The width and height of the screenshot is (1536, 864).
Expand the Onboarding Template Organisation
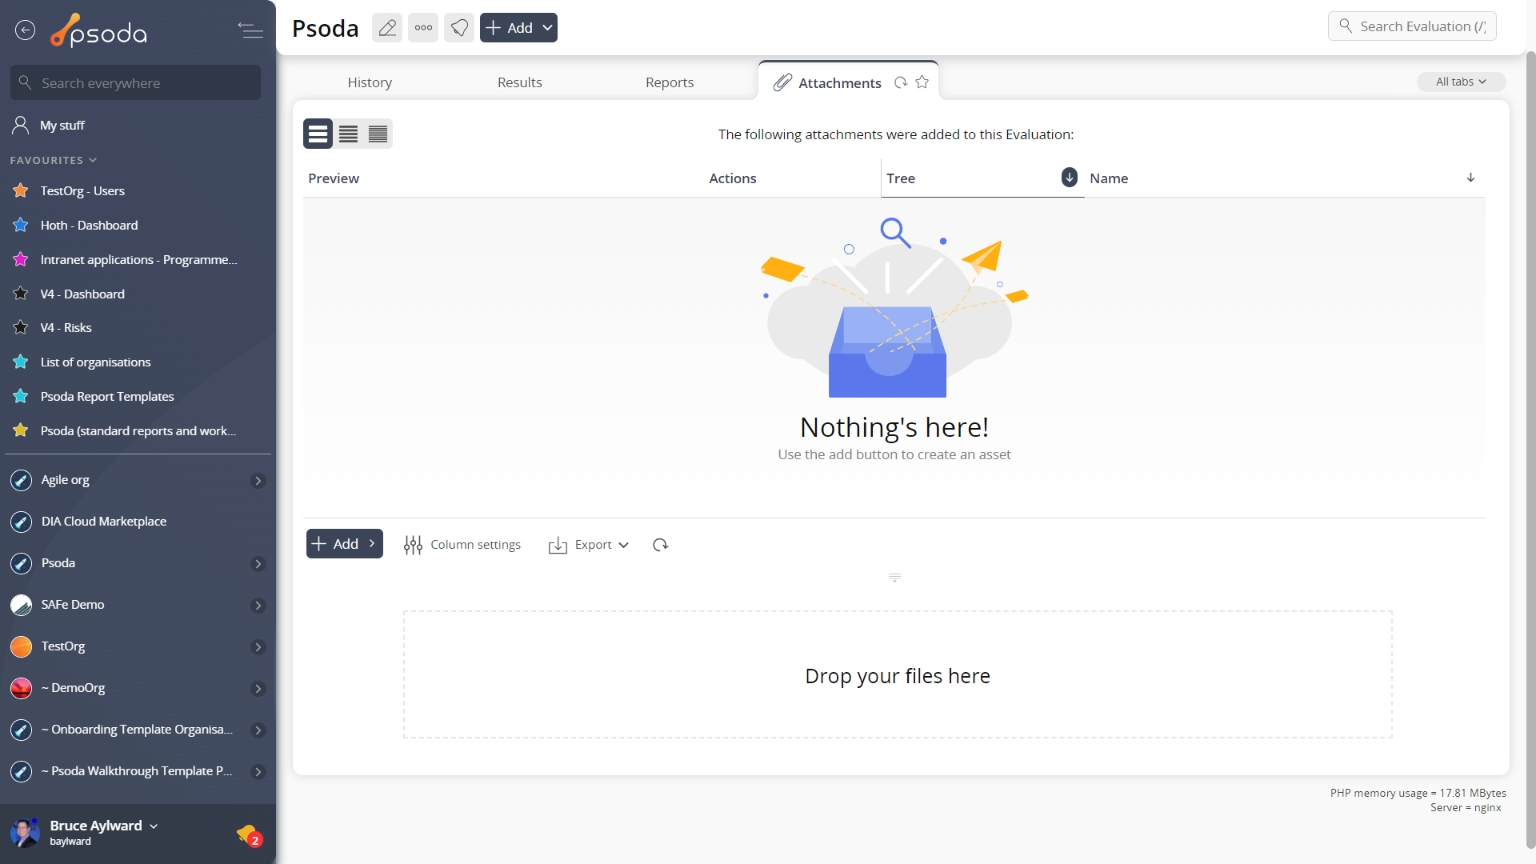258,731
